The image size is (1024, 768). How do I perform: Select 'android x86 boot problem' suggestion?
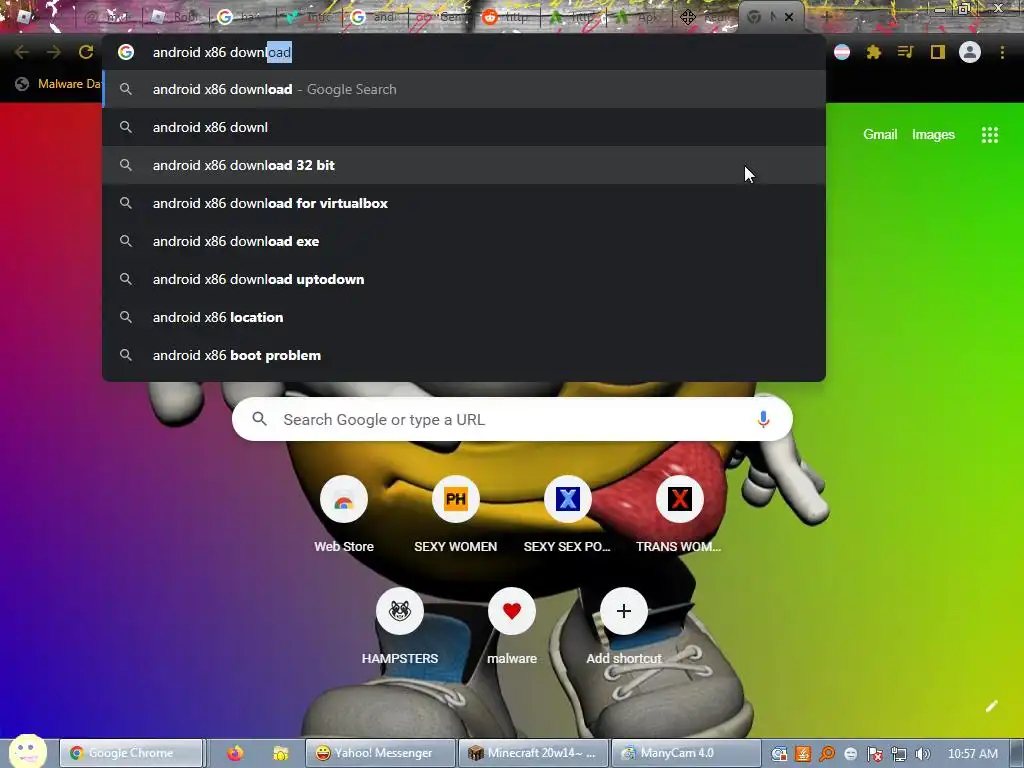(x=464, y=355)
